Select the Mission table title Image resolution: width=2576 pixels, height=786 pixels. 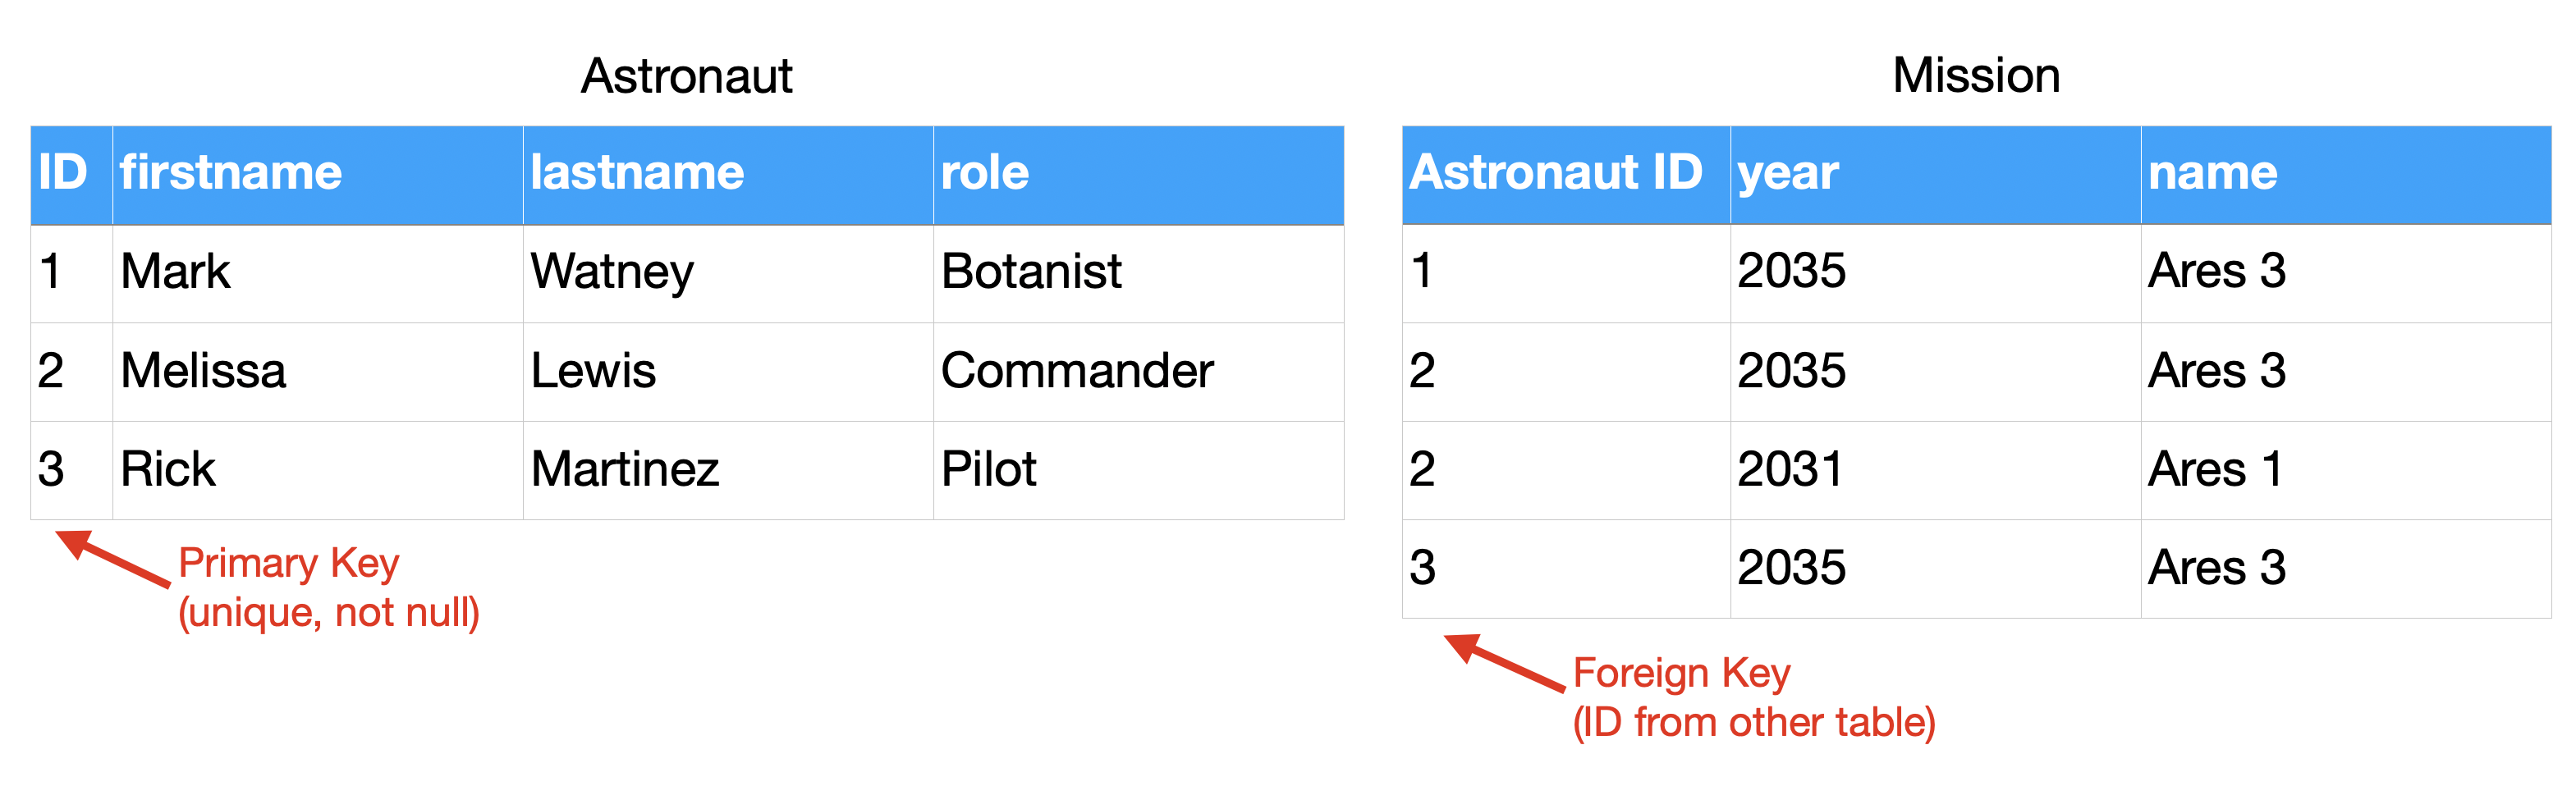click(1976, 76)
